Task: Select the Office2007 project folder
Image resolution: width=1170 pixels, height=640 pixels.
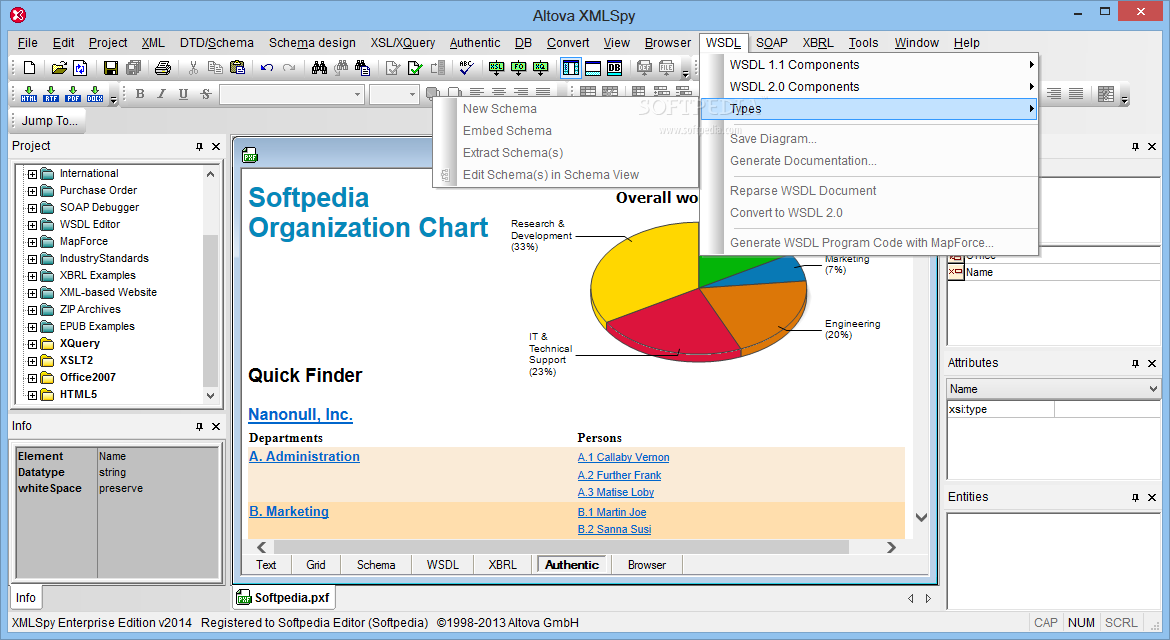Action: tap(87, 377)
